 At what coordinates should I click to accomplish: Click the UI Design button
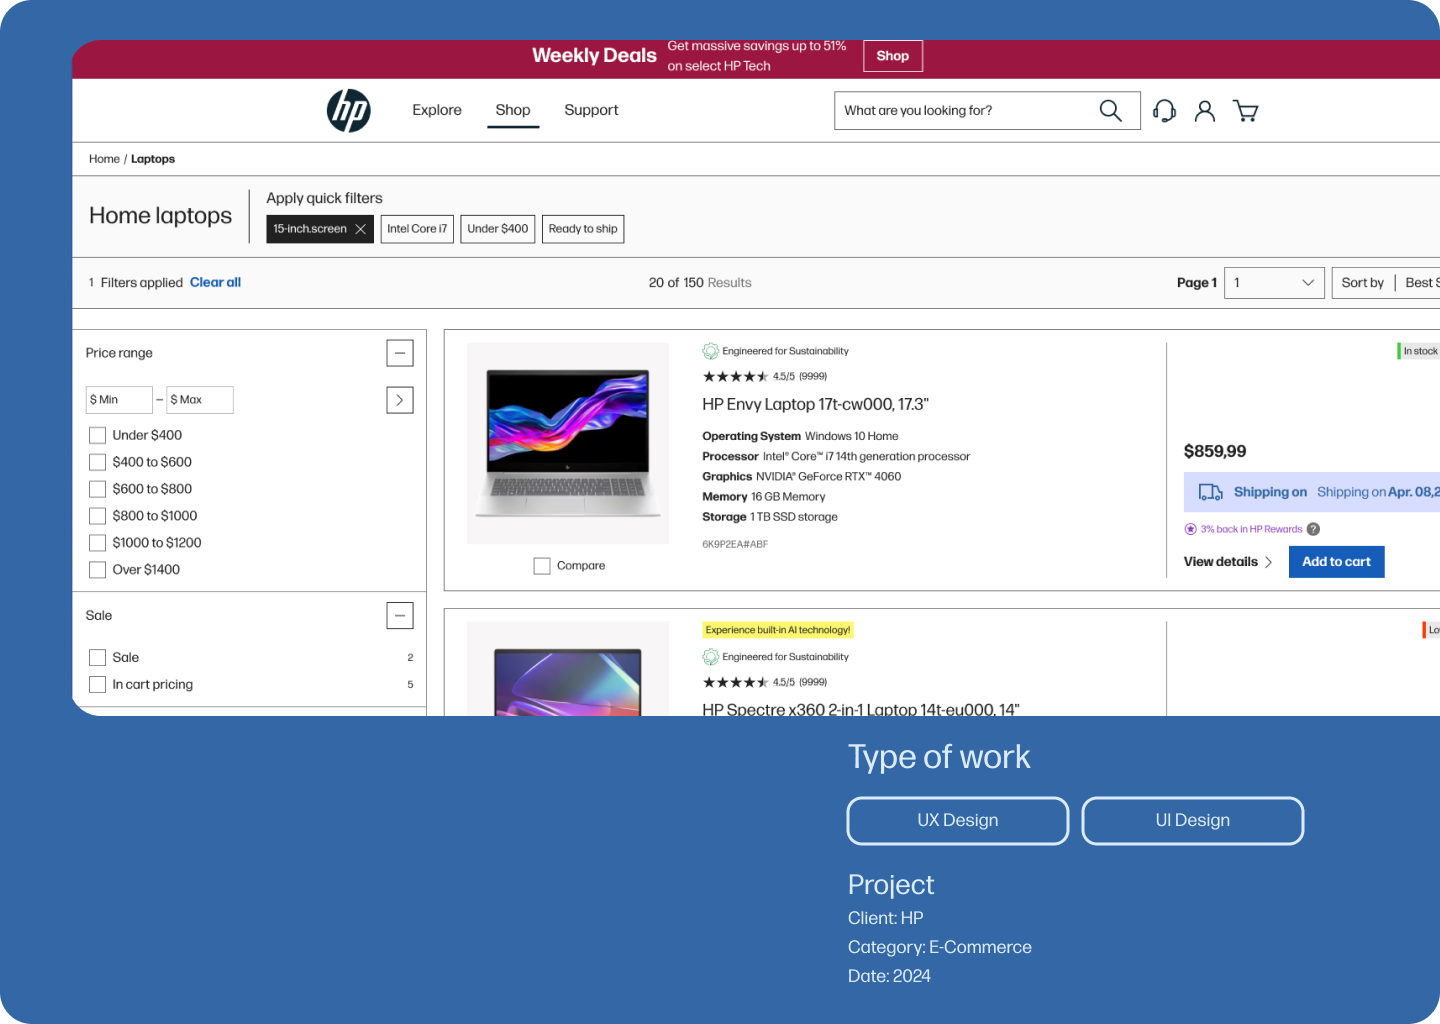click(x=1193, y=821)
